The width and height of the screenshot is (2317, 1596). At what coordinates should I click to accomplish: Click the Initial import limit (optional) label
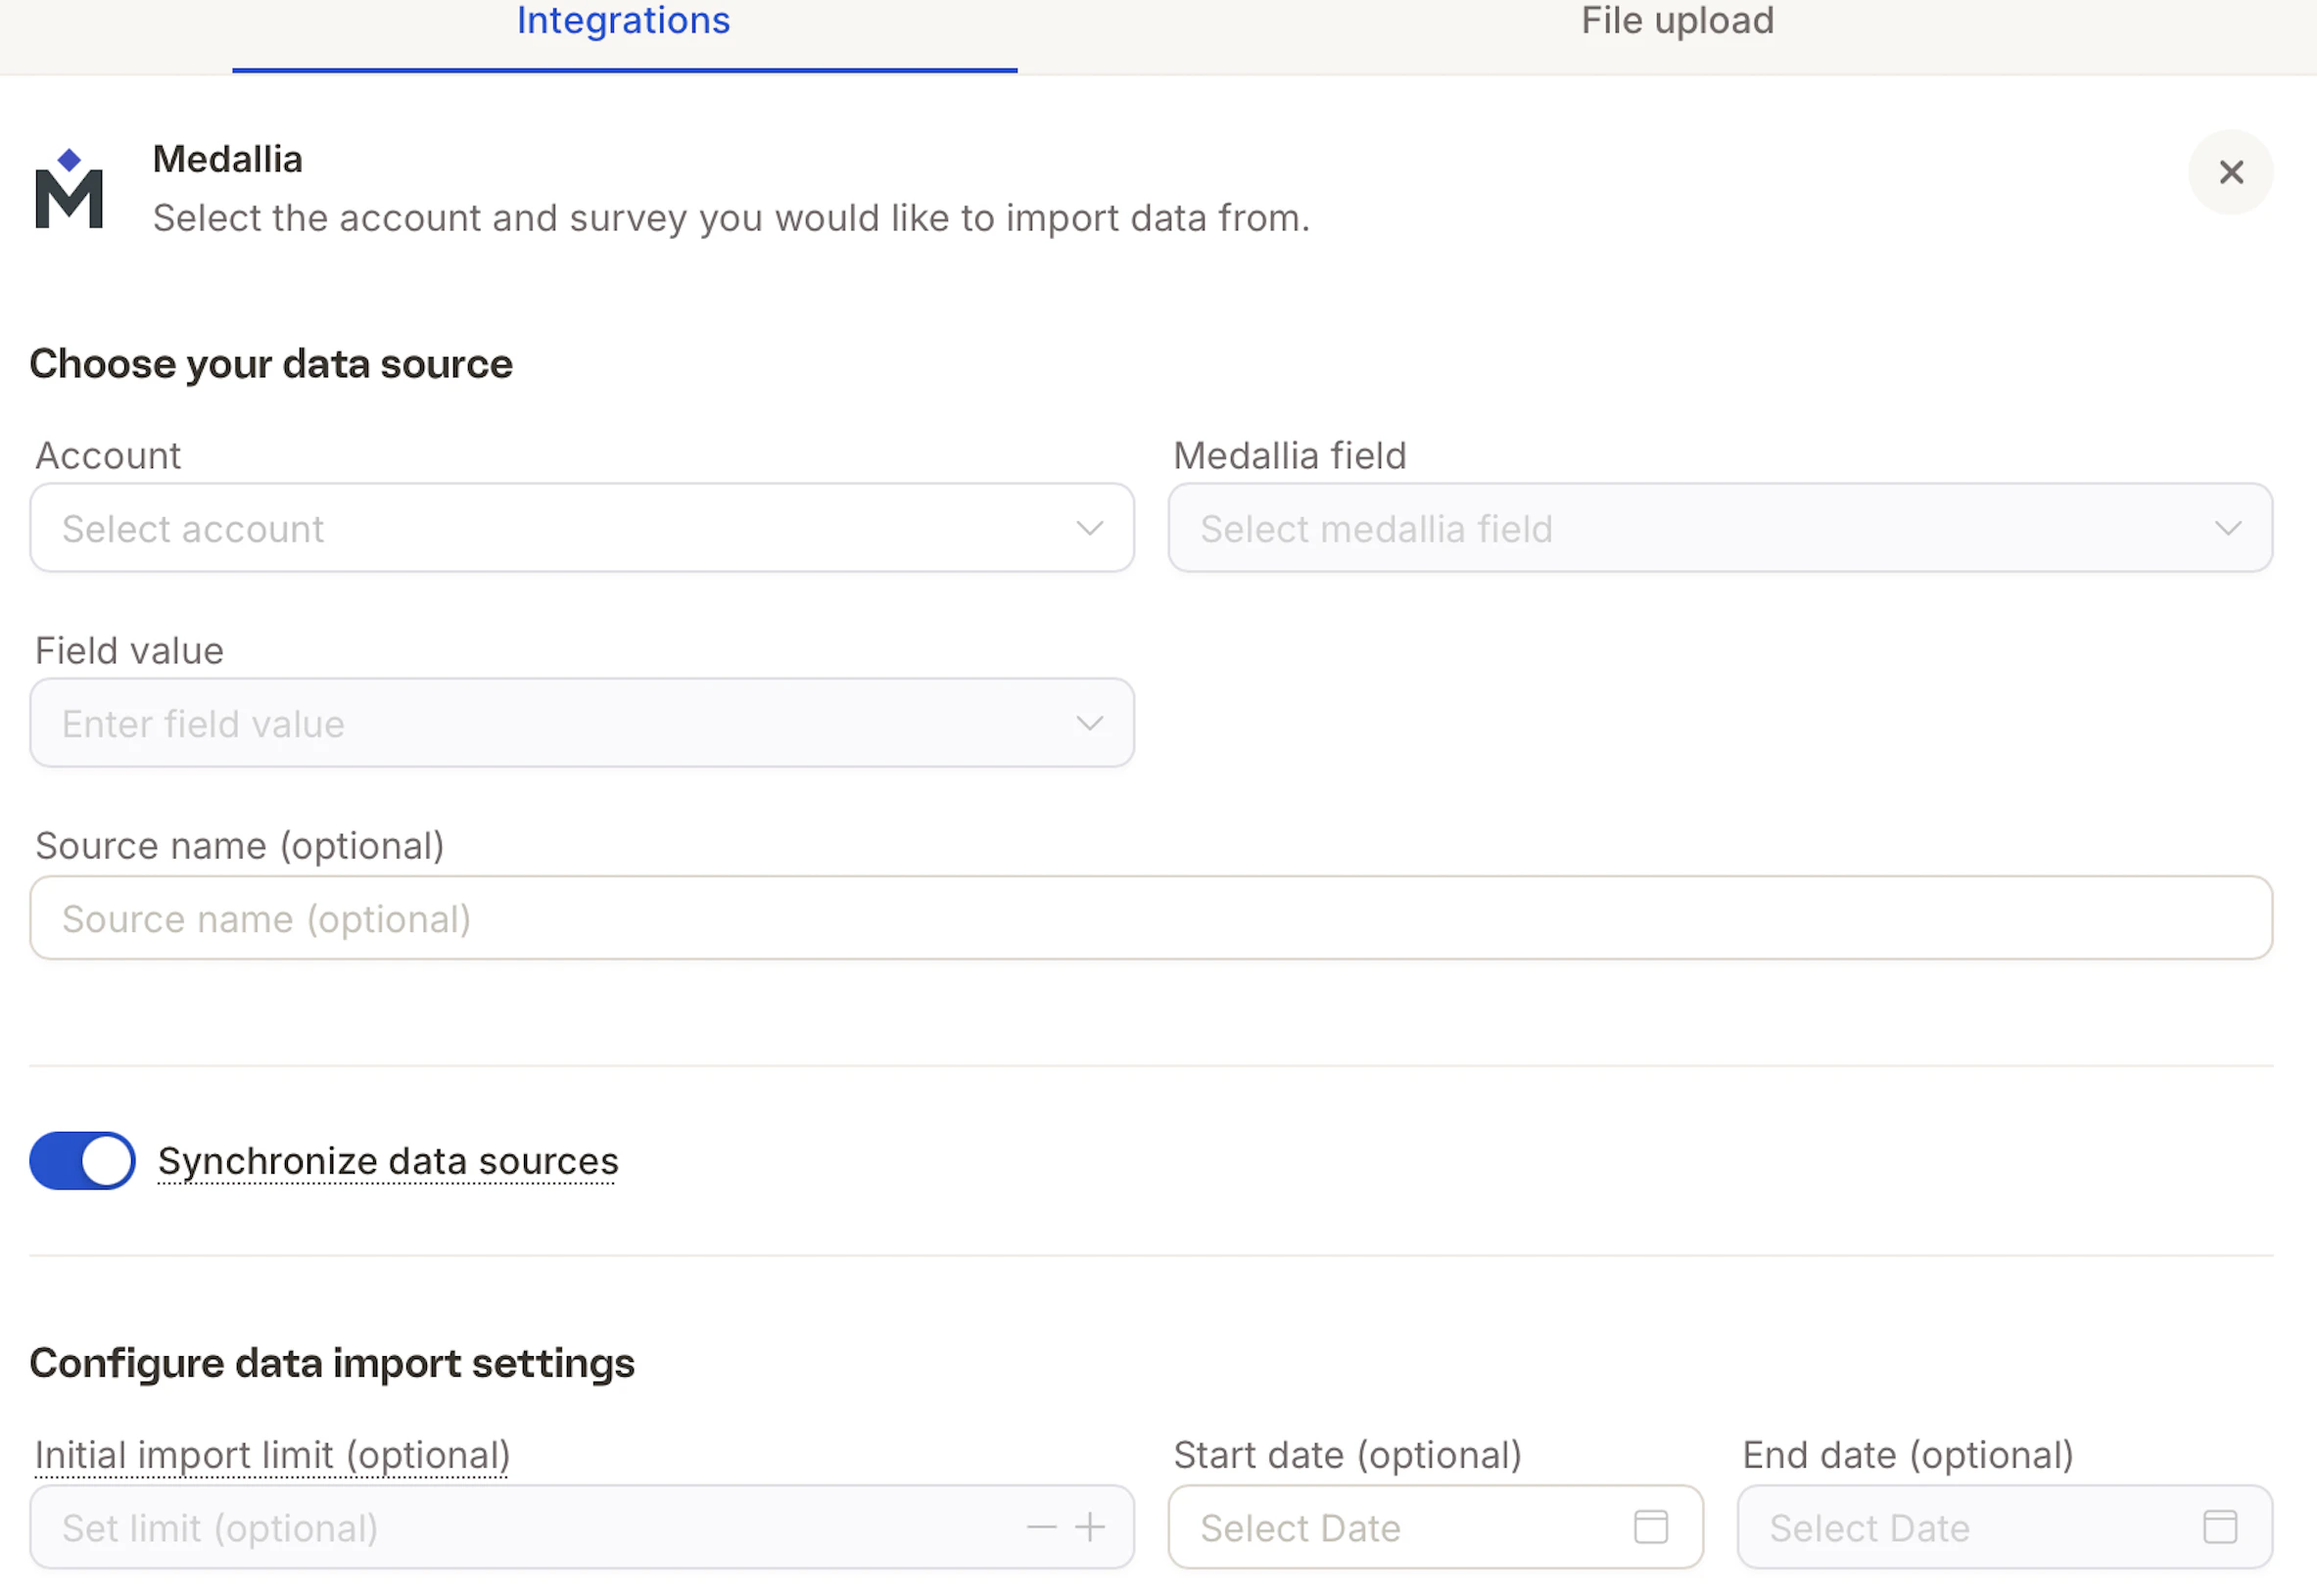click(x=272, y=1455)
